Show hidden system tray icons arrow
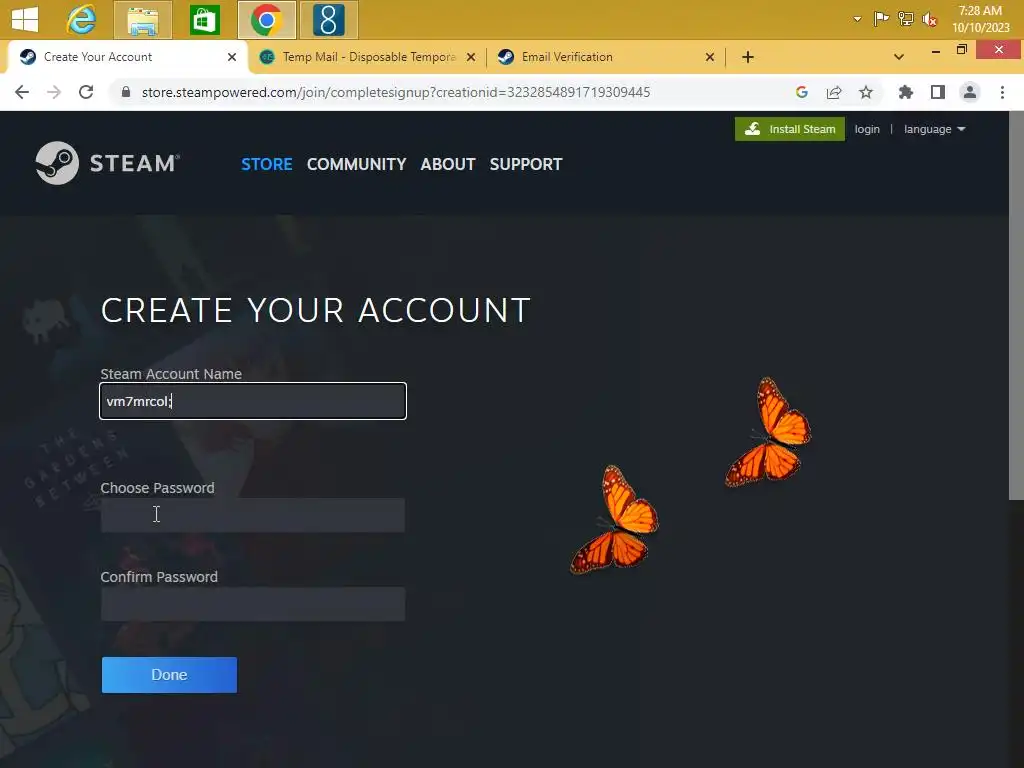The width and height of the screenshot is (1024, 768). tap(857, 19)
